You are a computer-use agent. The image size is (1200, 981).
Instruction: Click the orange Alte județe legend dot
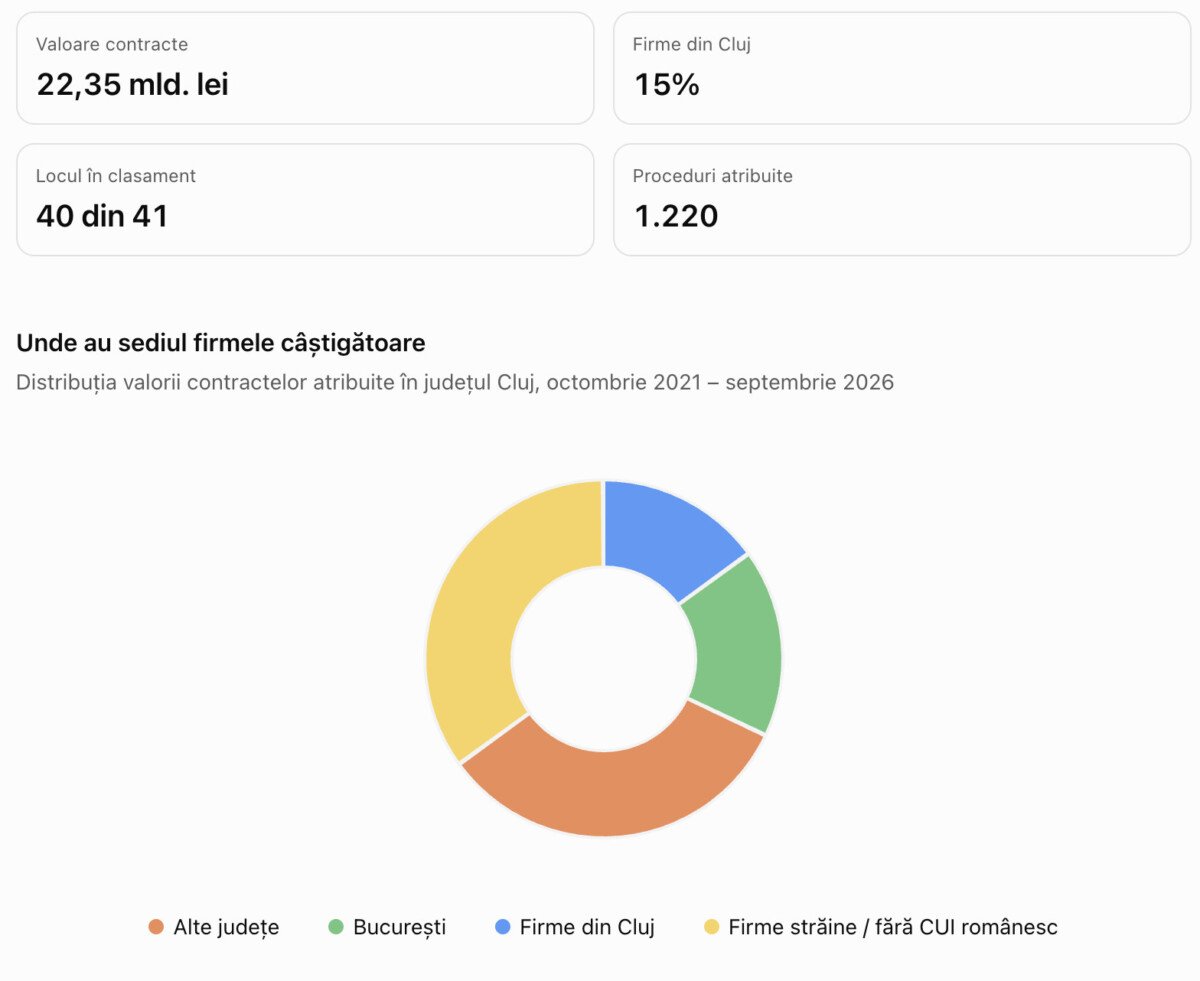pos(155,927)
